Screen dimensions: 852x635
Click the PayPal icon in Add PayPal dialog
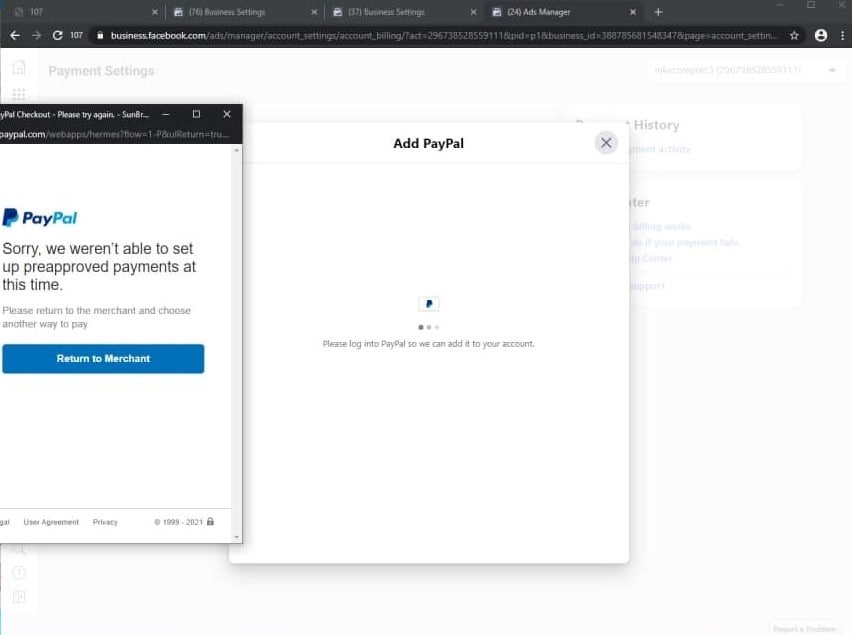[429, 304]
